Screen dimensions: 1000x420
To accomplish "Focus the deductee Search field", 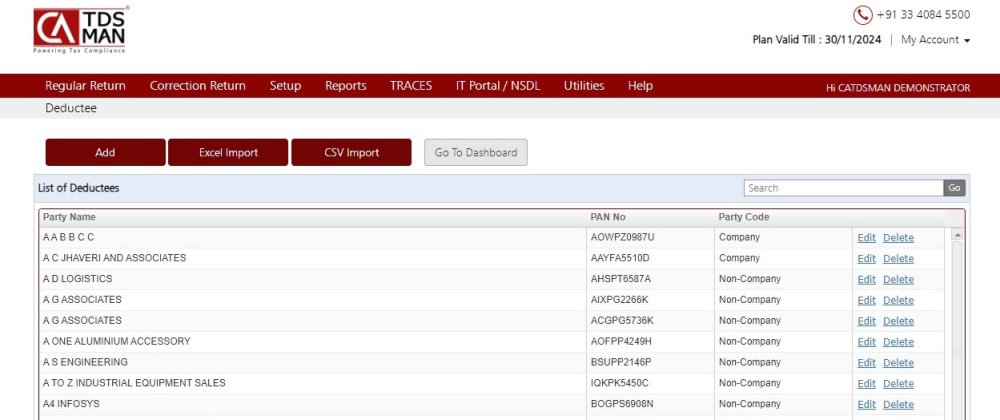I will 843,188.
